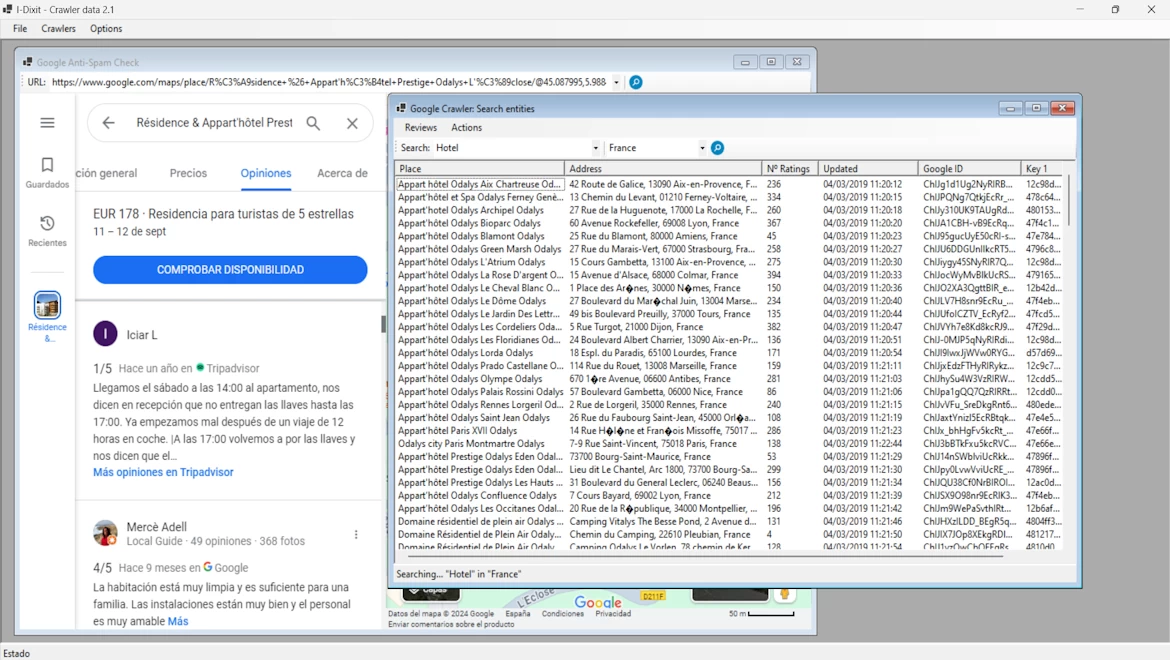
Task: Switch to the Opiniones tab
Action: [266, 173]
